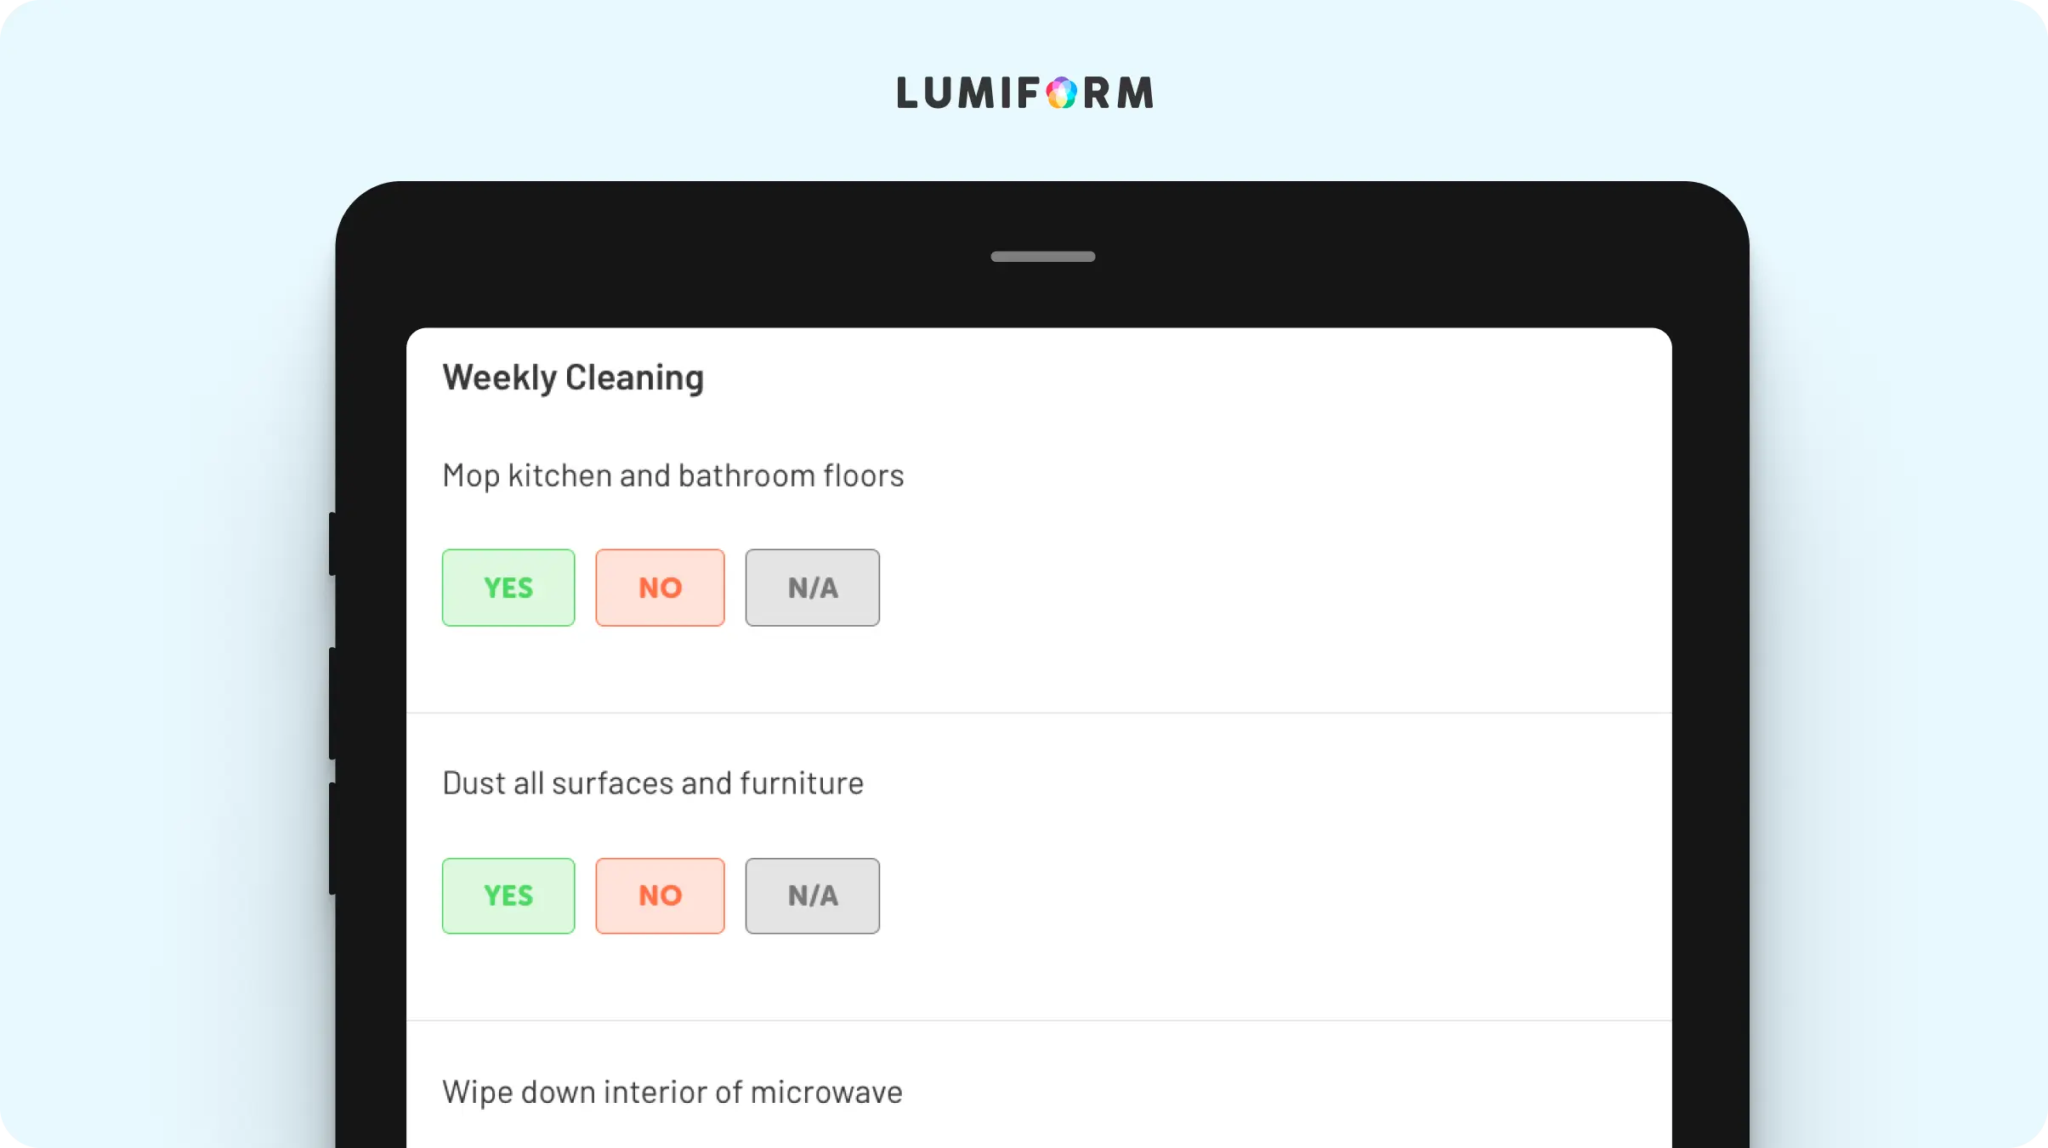Viewport: 2048px width, 1148px height.
Task: Click the Lumiform logo at the top
Action: 1024,93
